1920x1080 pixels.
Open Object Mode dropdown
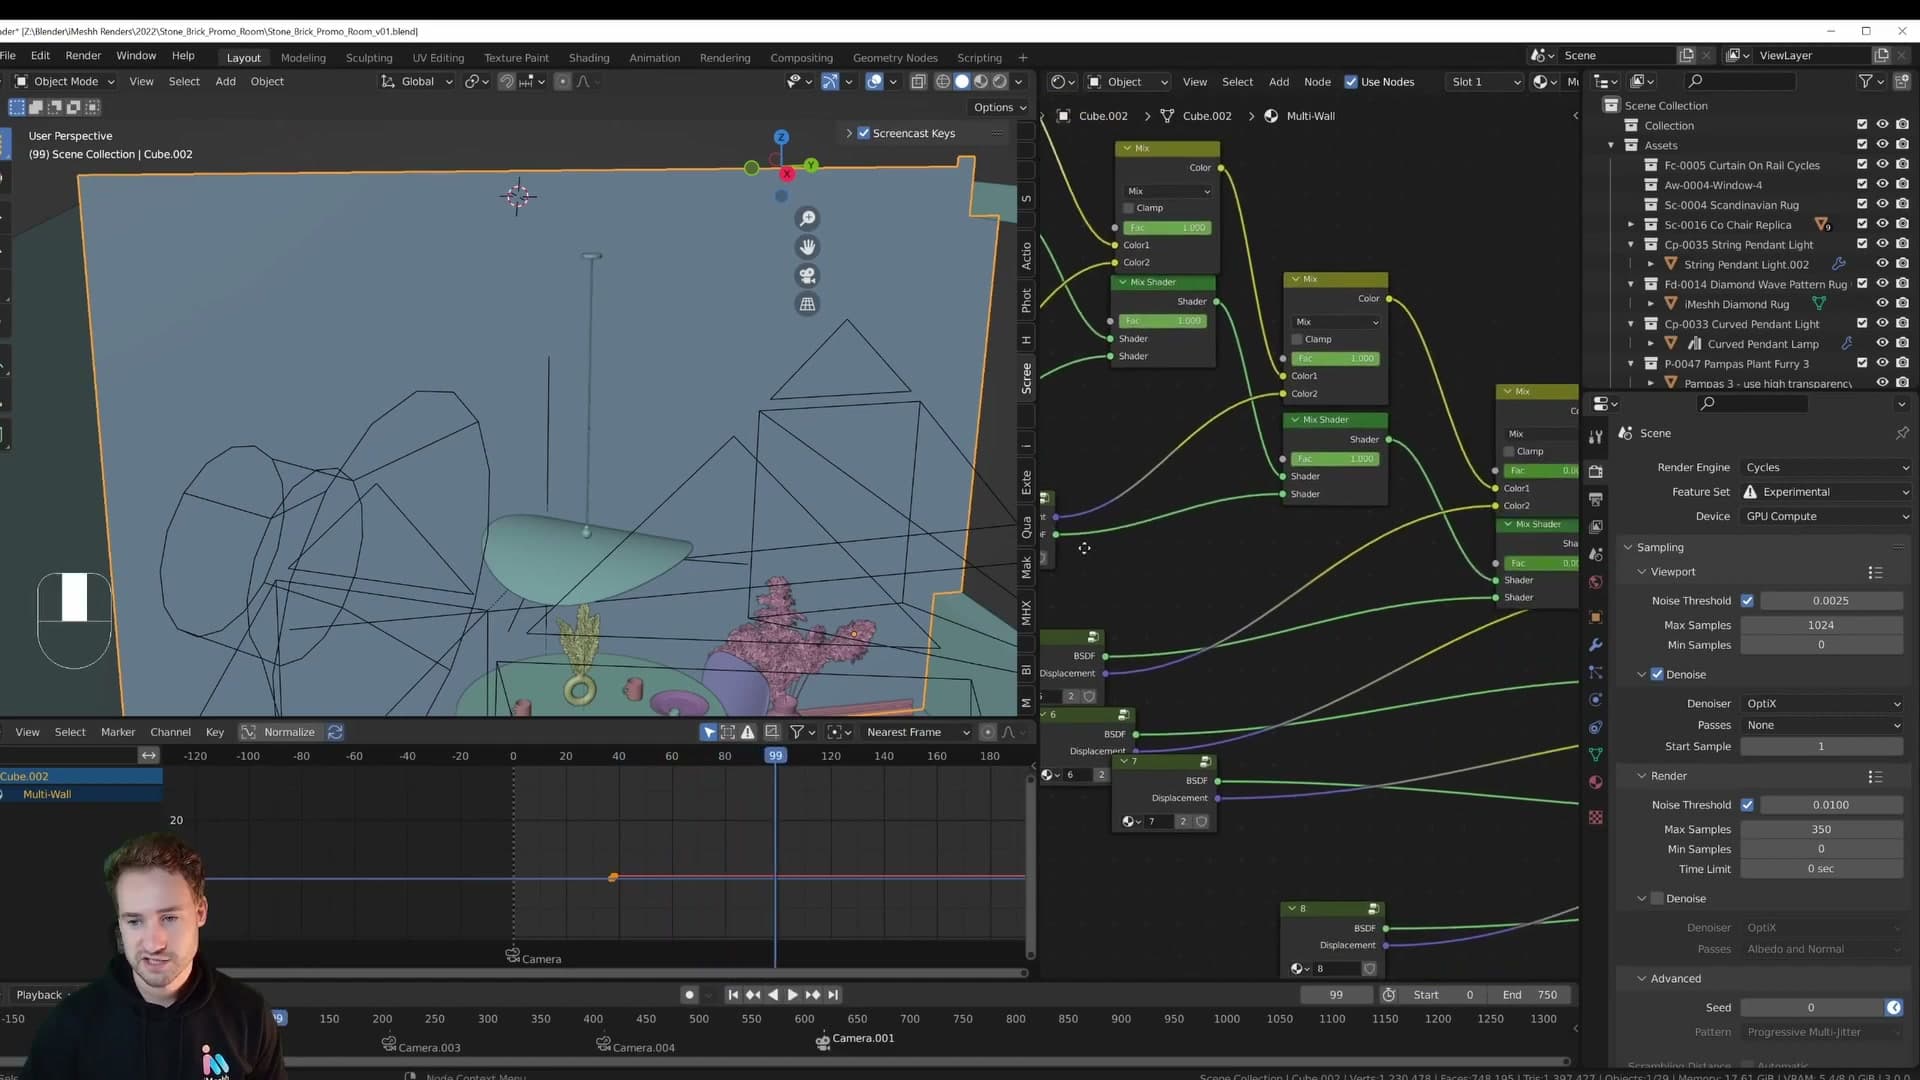(64, 82)
